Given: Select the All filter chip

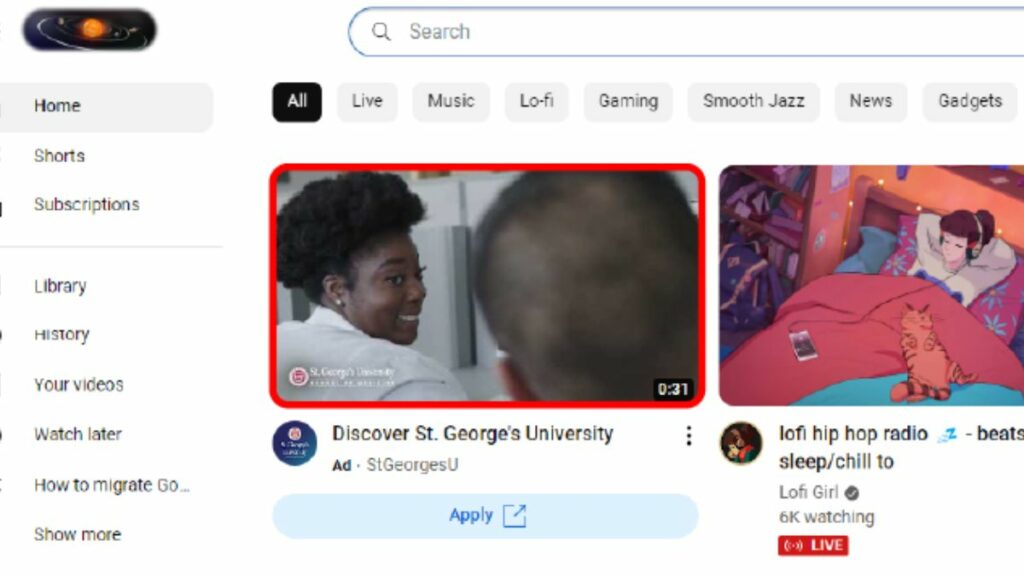Looking at the screenshot, I should click(x=297, y=101).
